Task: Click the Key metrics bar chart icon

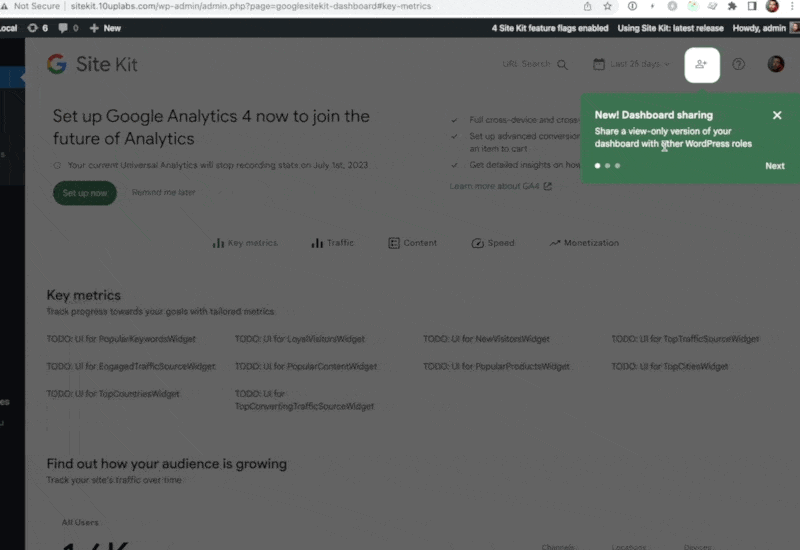Action: (x=218, y=243)
